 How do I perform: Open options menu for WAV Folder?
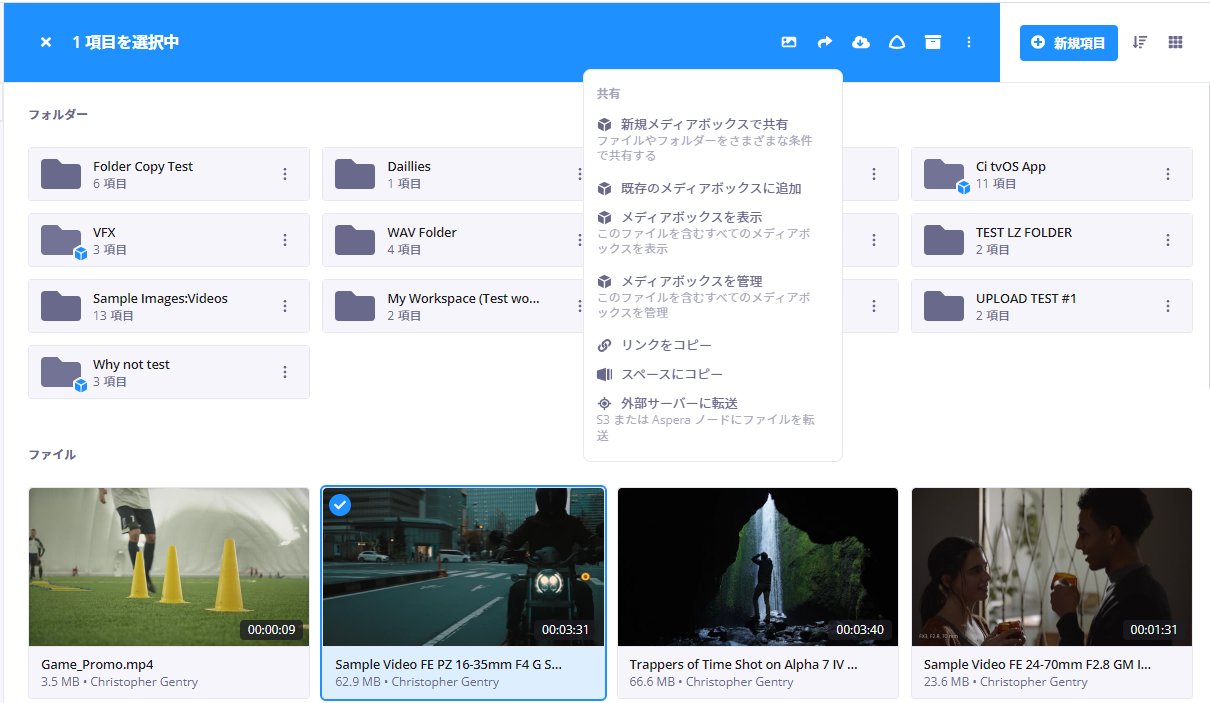[579, 240]
